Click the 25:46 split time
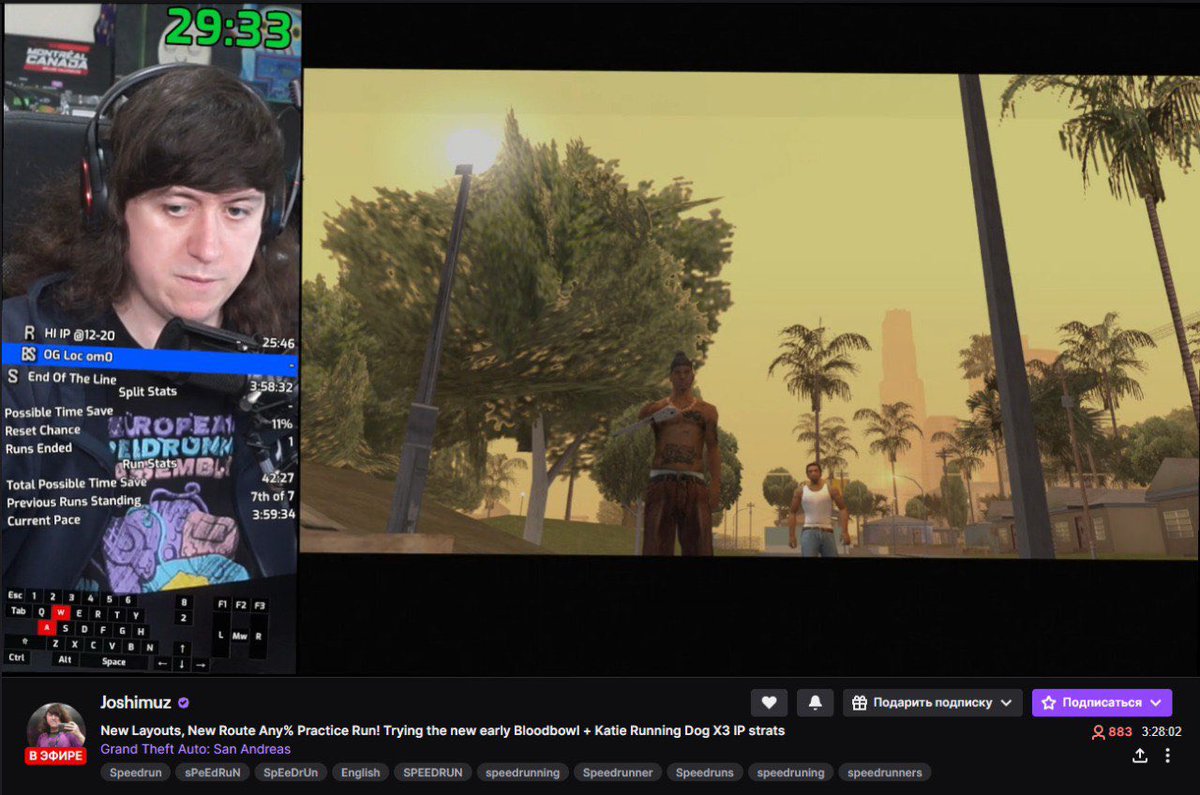The height and width of the screenshot is (795, 1200). coord(277,343)
